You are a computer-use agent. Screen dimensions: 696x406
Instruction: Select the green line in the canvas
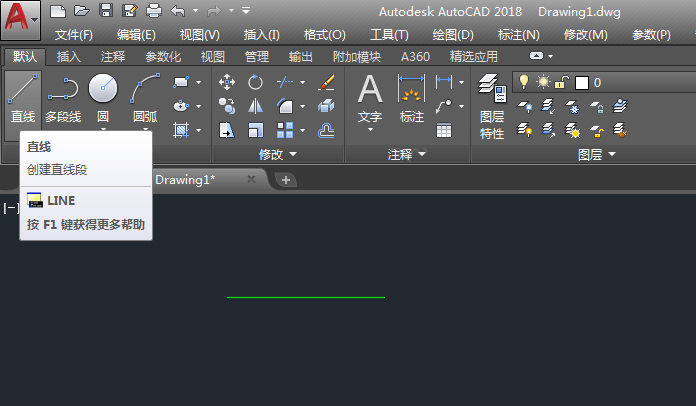click(x=306, y=297)
